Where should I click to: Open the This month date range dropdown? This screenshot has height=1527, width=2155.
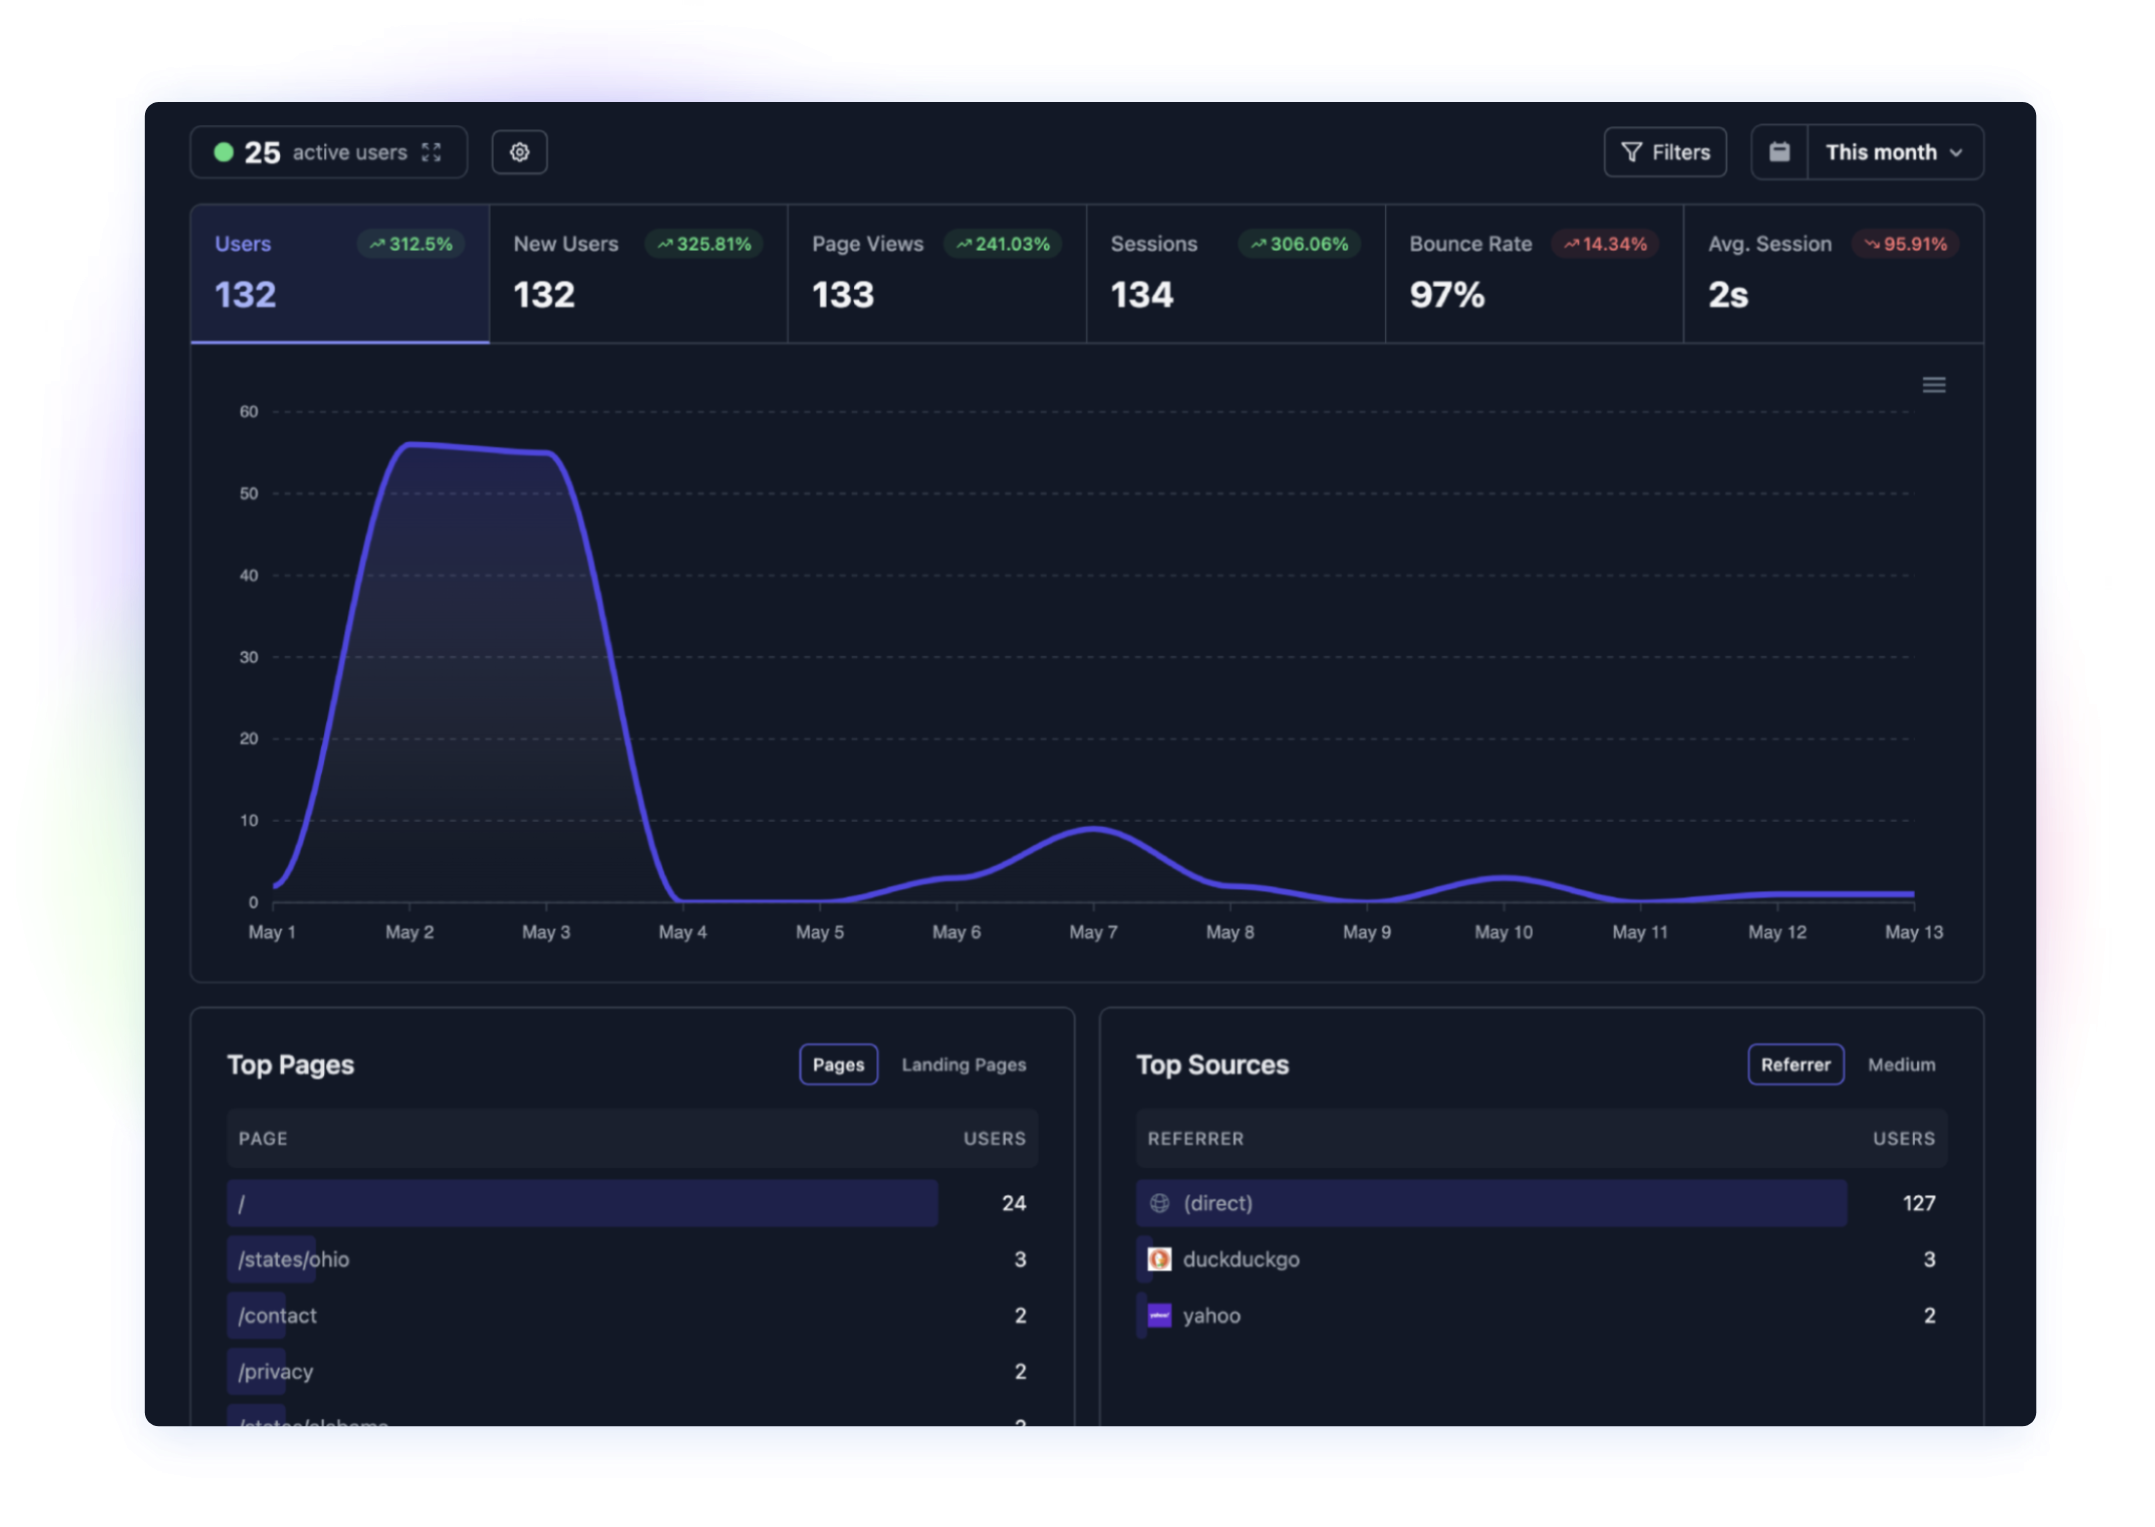pyautogui.click(x=1880, y=152)
